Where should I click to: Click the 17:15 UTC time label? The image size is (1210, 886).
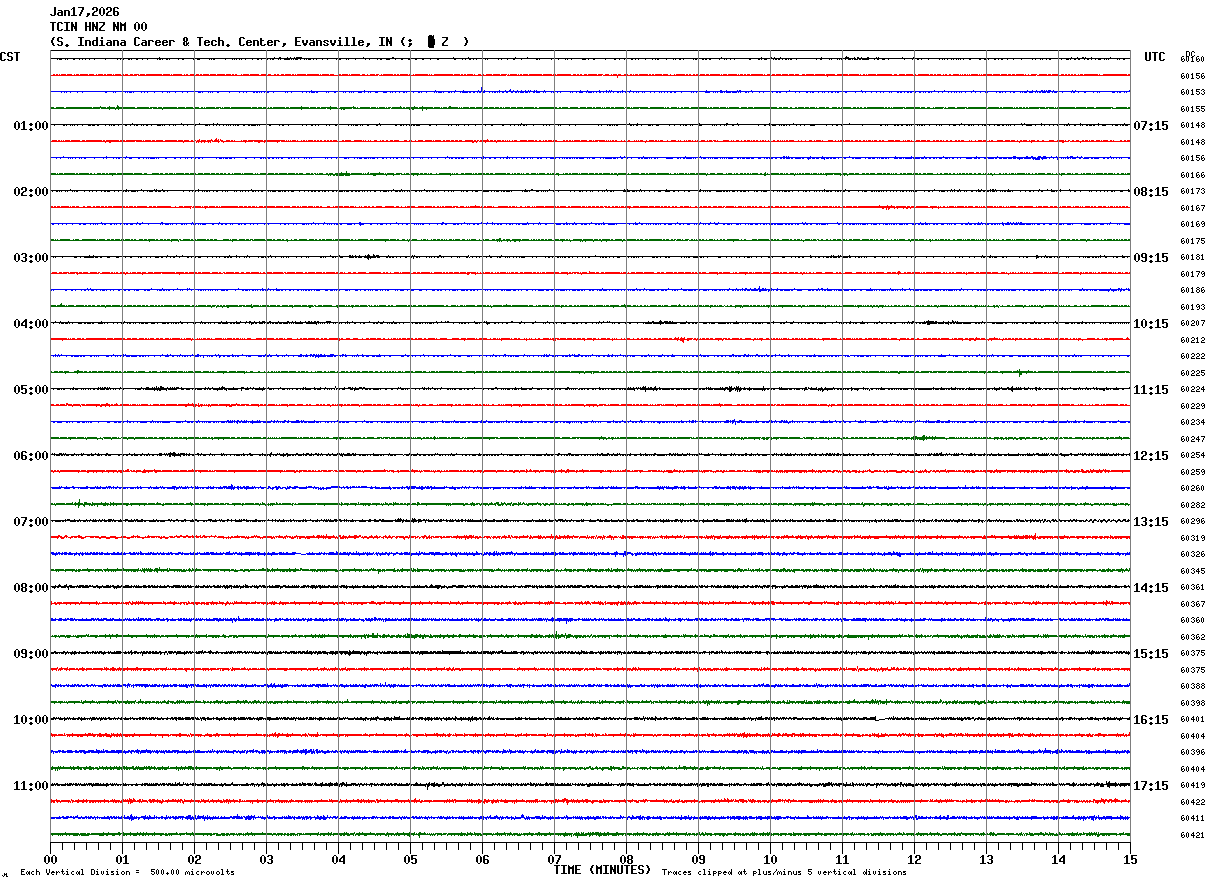point(1151,786)
